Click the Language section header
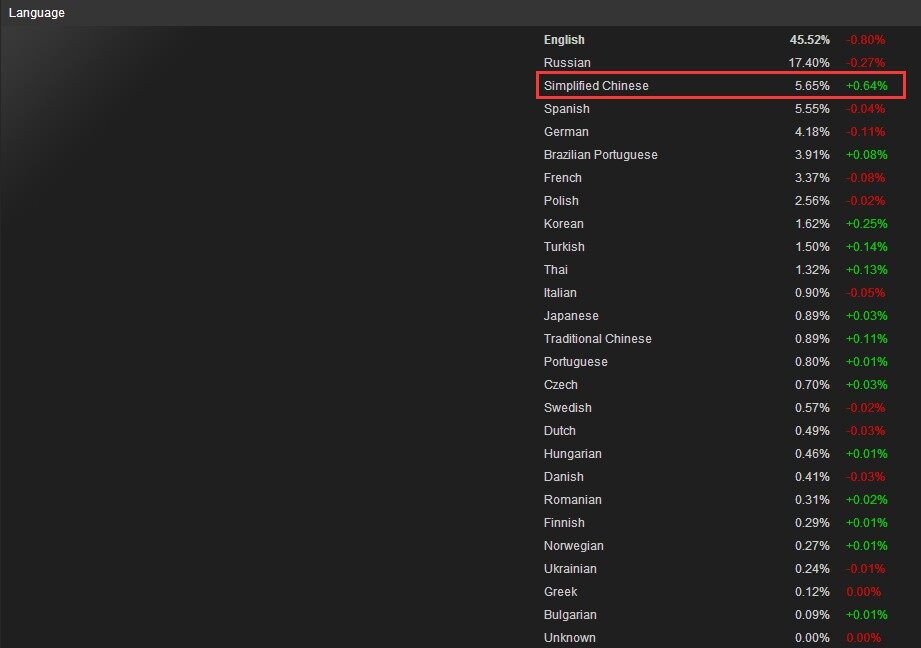This screenshot has width=921, height=648. click(x=36, y=12)
